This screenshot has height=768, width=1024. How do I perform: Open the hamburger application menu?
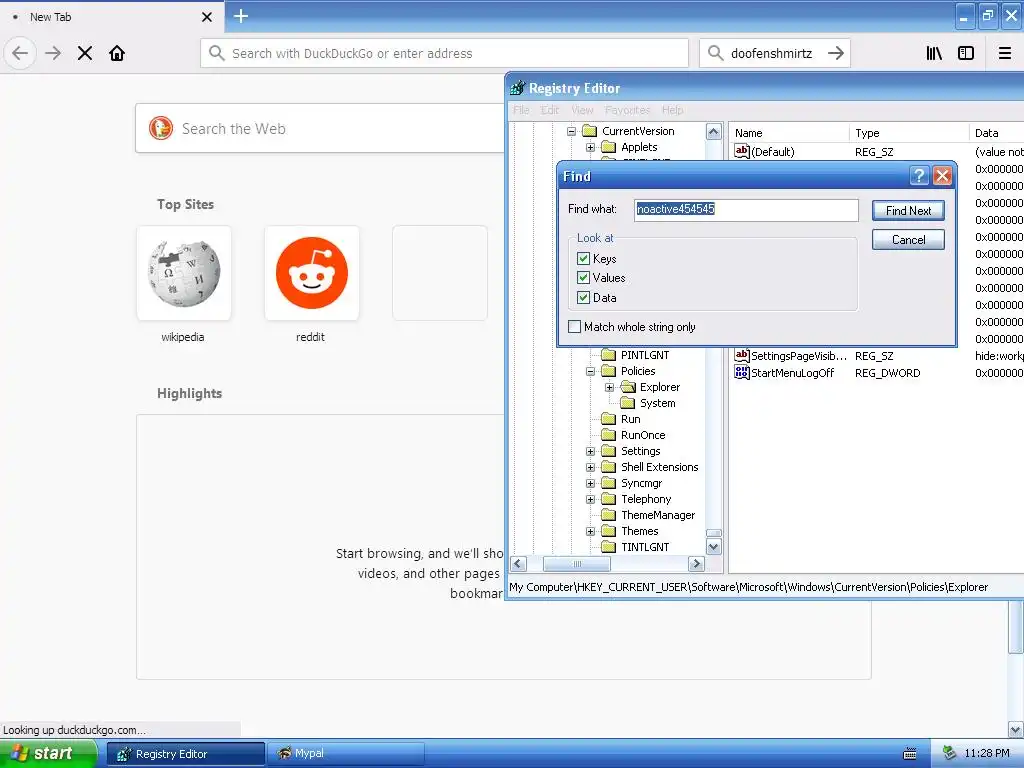1005,53
